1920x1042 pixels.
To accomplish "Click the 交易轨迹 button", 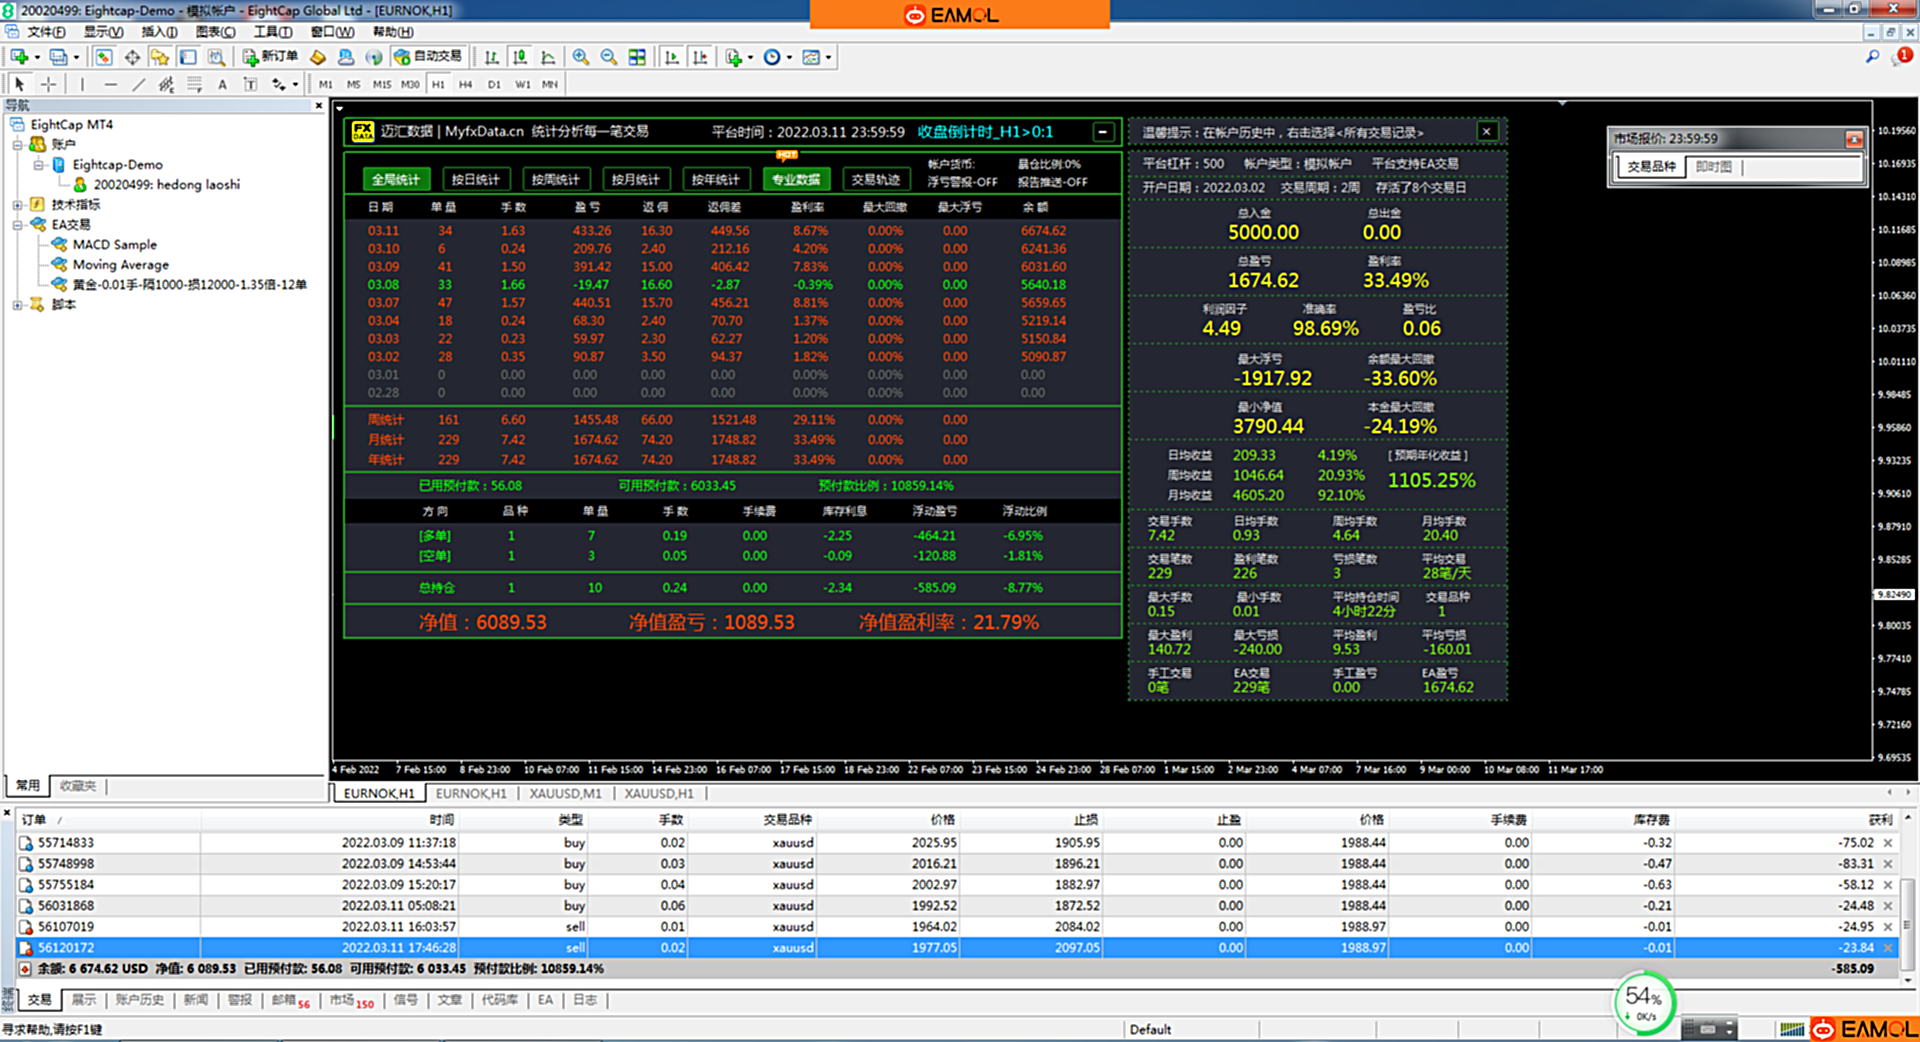I will 875,180.
